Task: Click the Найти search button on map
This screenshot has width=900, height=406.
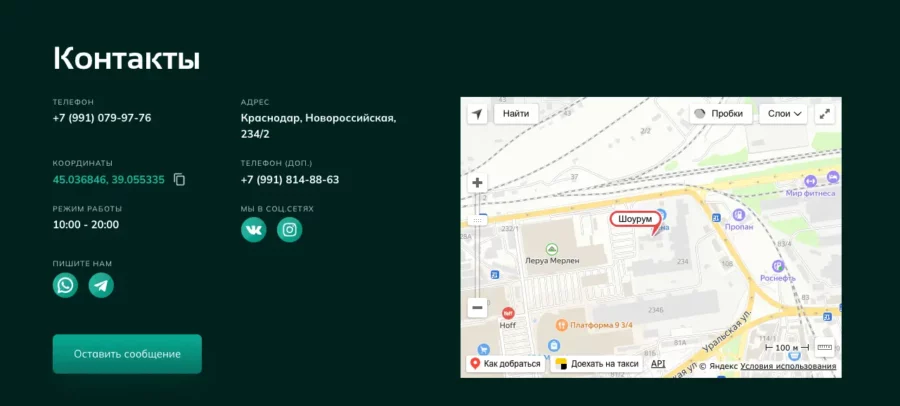Action: pyautogui.click(x=516, y=114)
